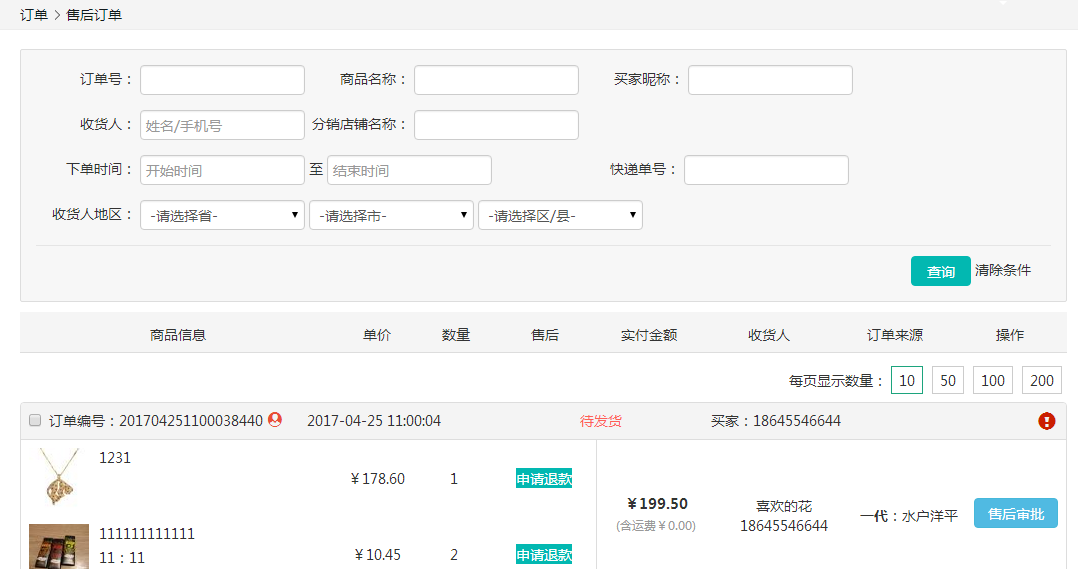The height and width of the screenshot is (569, 1078).
Task: Expand the district/county dropdown (请选择区/县)
Action: [x=560, y=215]
